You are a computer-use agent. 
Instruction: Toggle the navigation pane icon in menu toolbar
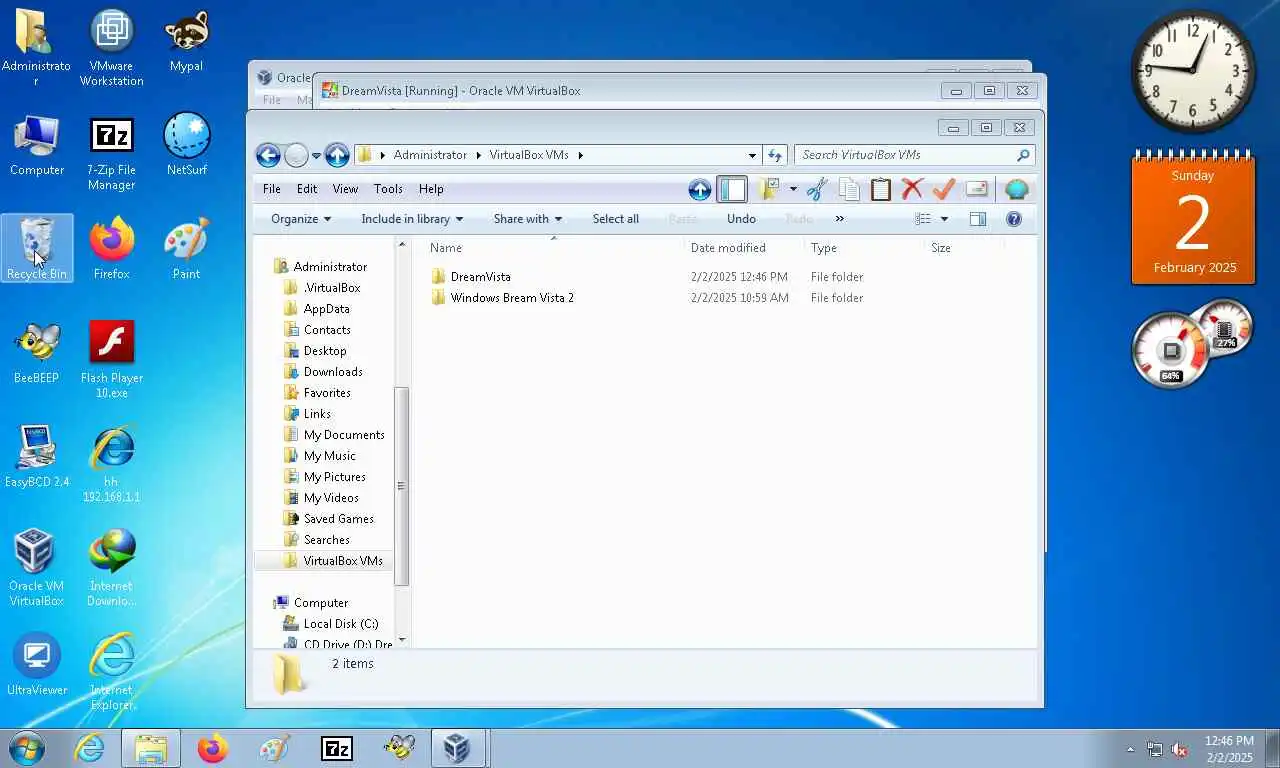click(732, 189)
